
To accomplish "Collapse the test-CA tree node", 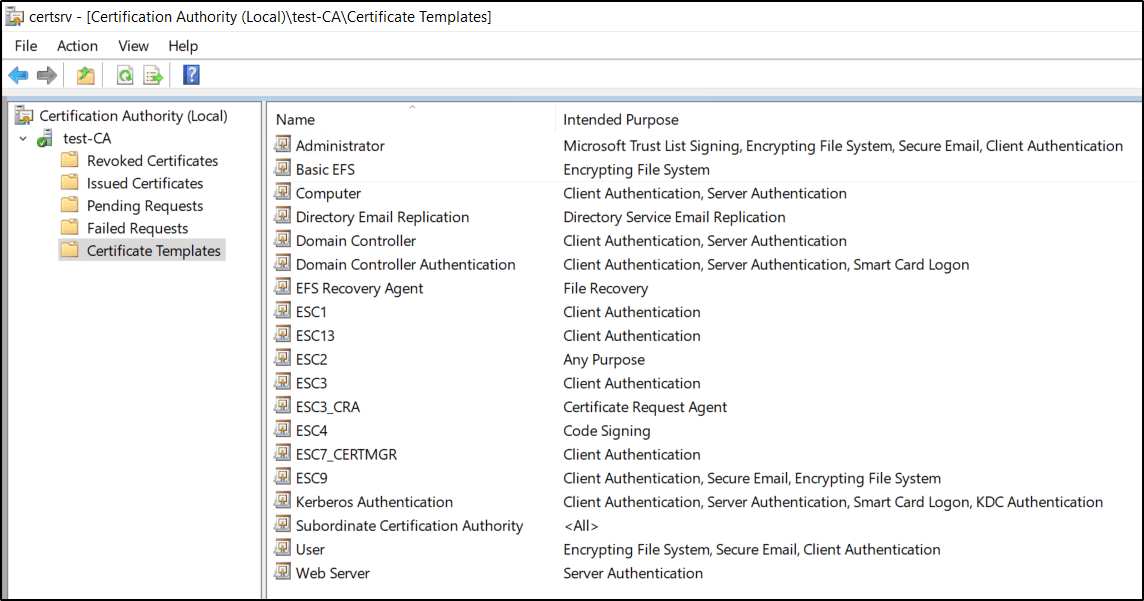I will pyautogui.click(x=23, y=138).
